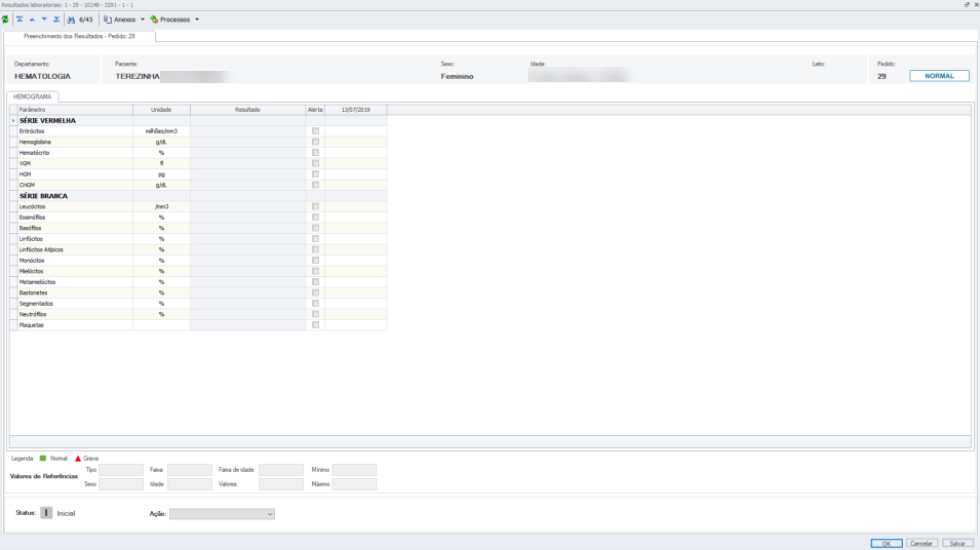Image resolution: width=980 pixels, height=550 pixels.
Task: Select the Metamielócitos row label
Action: (x=38, y=282)
